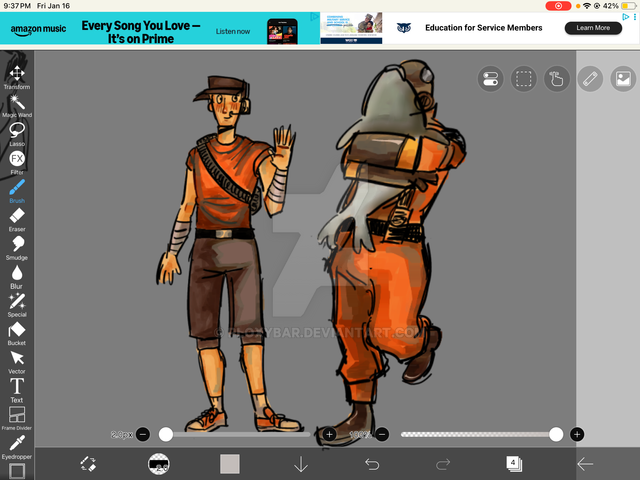The image size is (640, 480).
Task: Activate the Smudge tool
Action: (x=17, y=245)
